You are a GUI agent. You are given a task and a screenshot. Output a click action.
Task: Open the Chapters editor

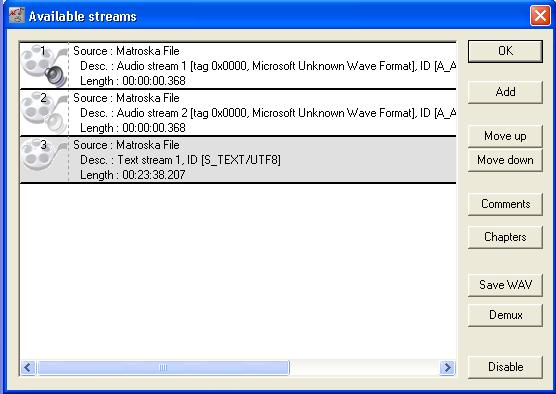pos(505,237)
